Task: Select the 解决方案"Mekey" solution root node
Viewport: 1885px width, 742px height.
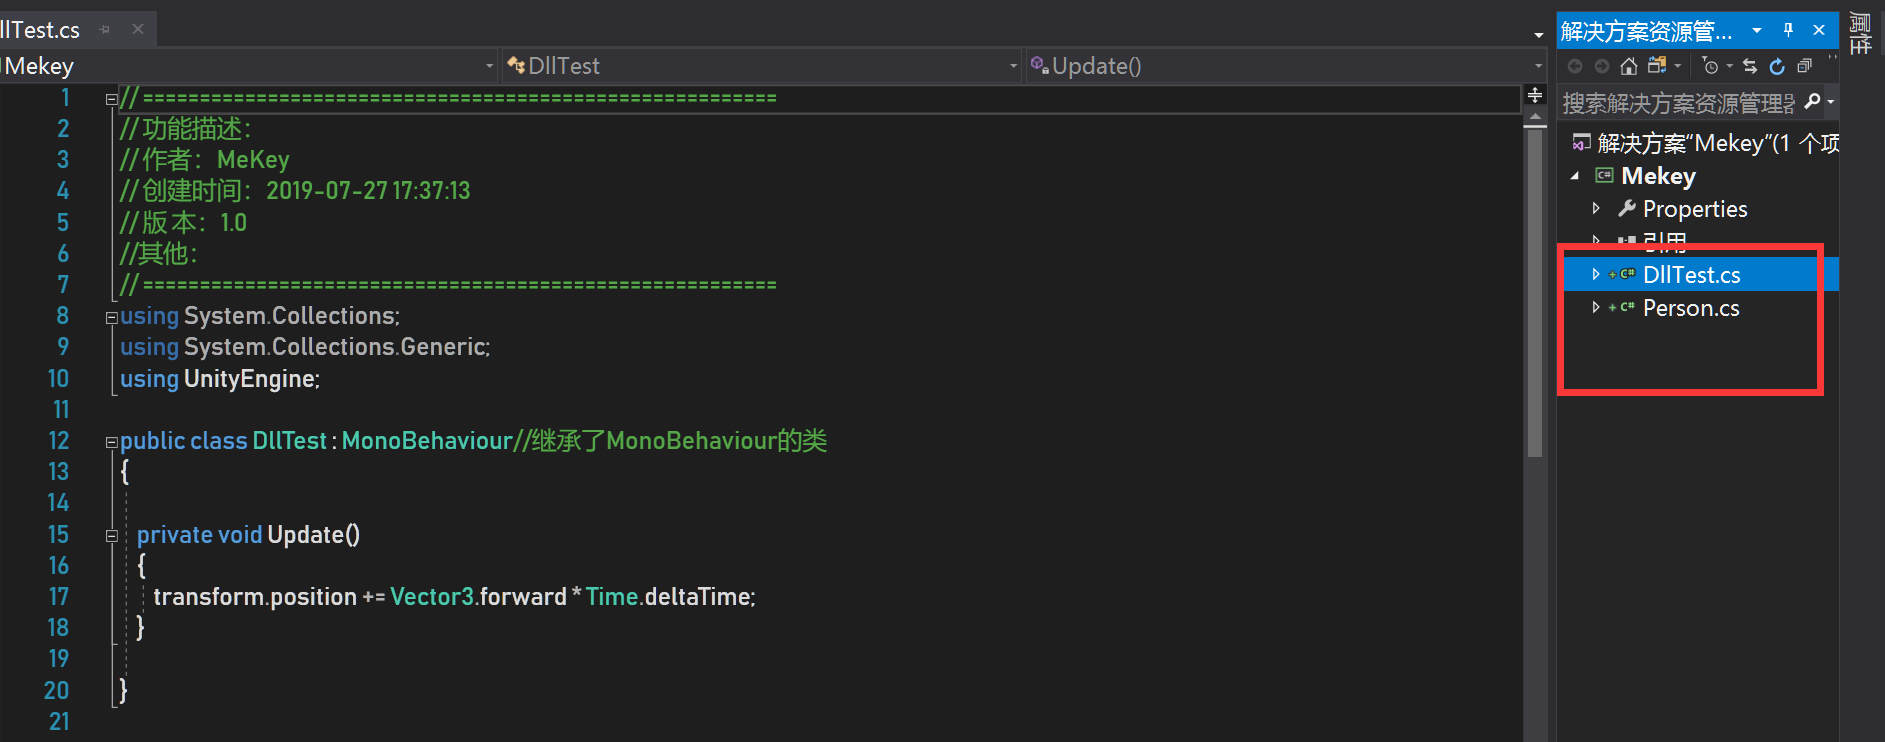Action: [1718, 143]
